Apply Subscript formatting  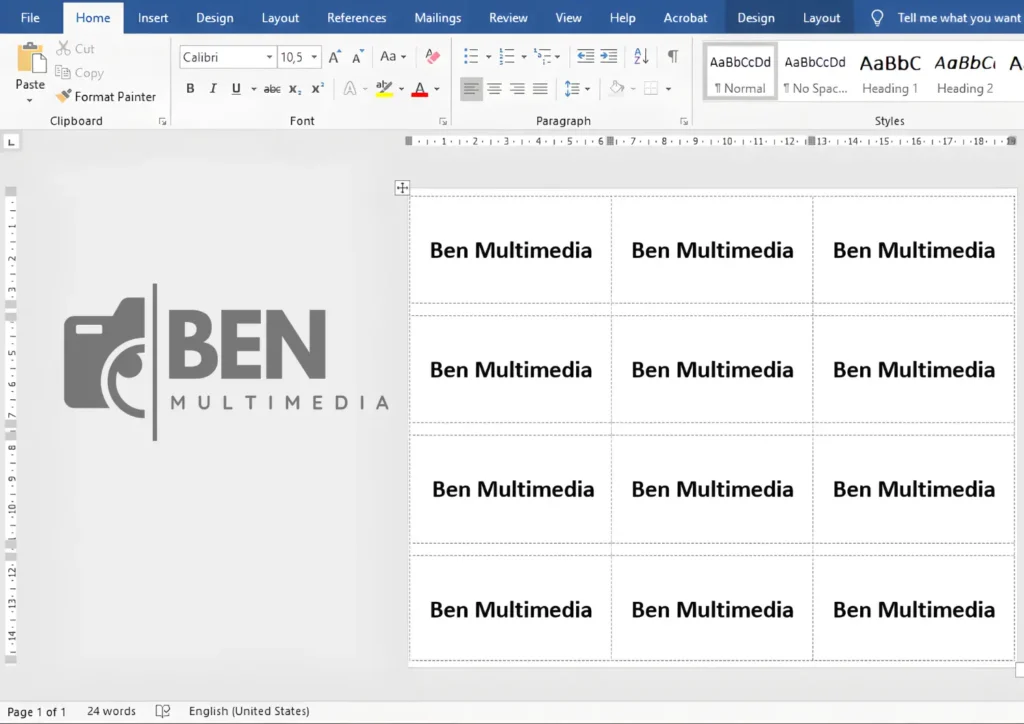tap(296, 89)
